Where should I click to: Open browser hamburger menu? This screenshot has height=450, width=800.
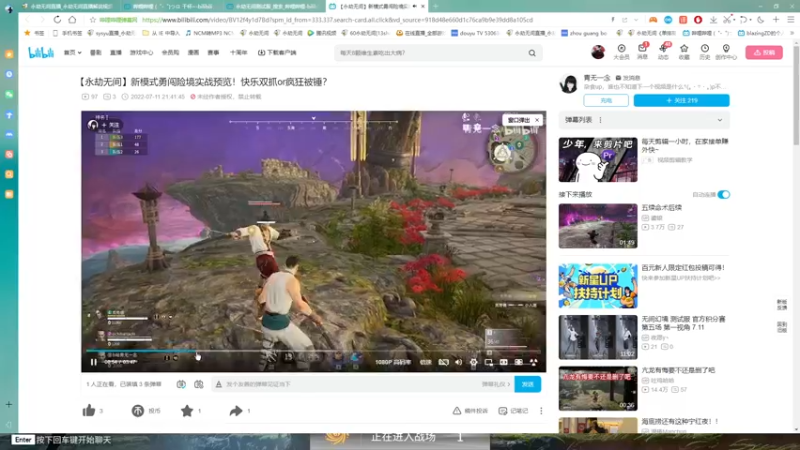pyautogui.click(x=791, y=20)
